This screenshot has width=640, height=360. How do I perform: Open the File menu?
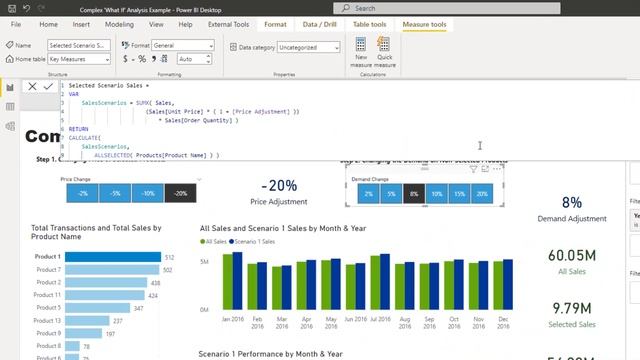pyautogui.click(x=16, y=24)
